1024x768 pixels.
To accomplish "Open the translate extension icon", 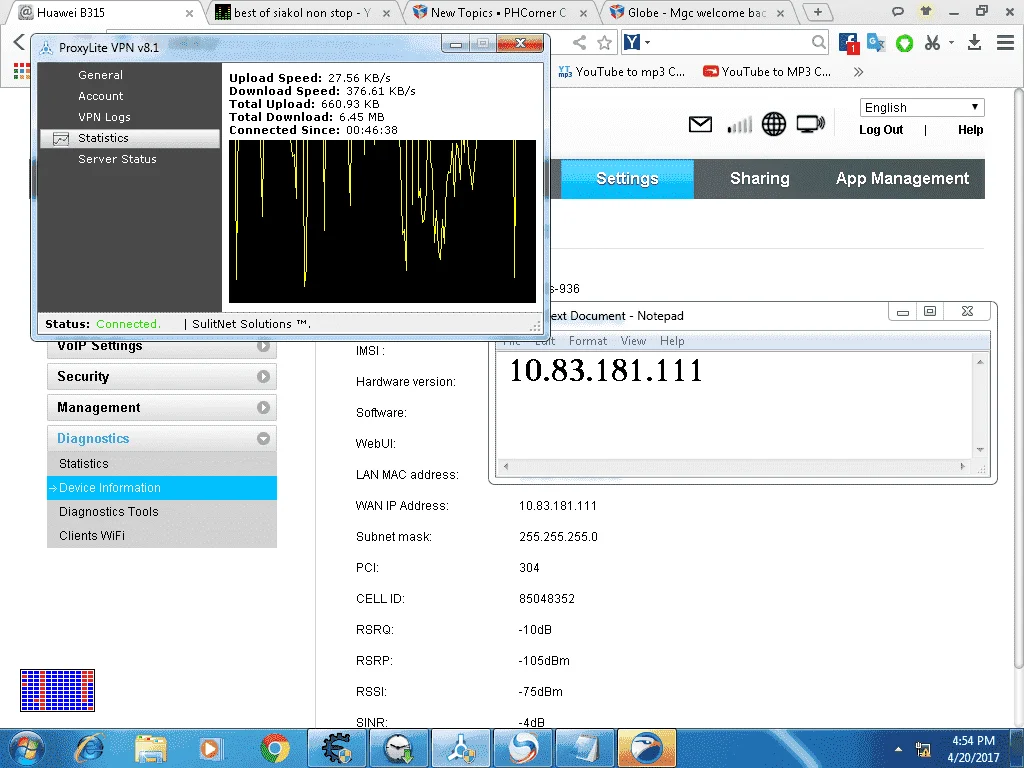I will (876, 43).
